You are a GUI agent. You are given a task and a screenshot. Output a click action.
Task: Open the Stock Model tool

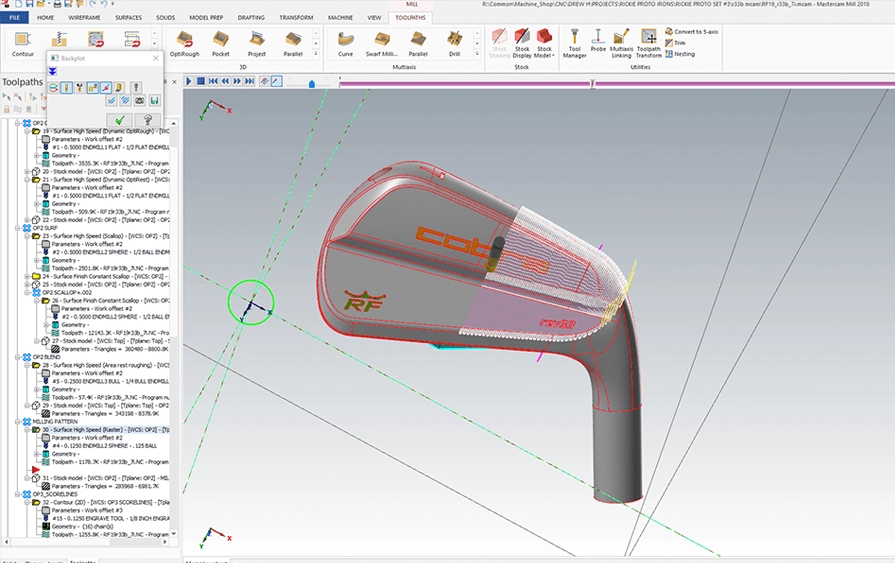(x=543, y=44)
